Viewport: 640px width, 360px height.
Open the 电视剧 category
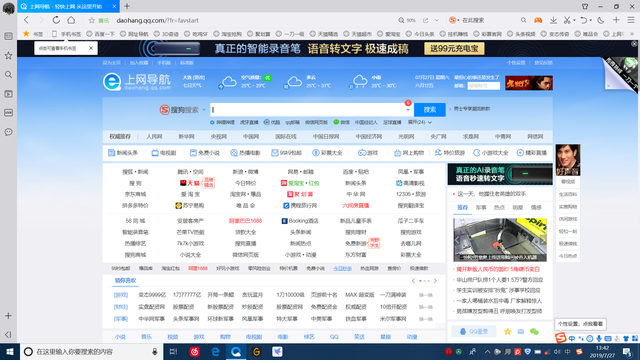pos(163,153)
